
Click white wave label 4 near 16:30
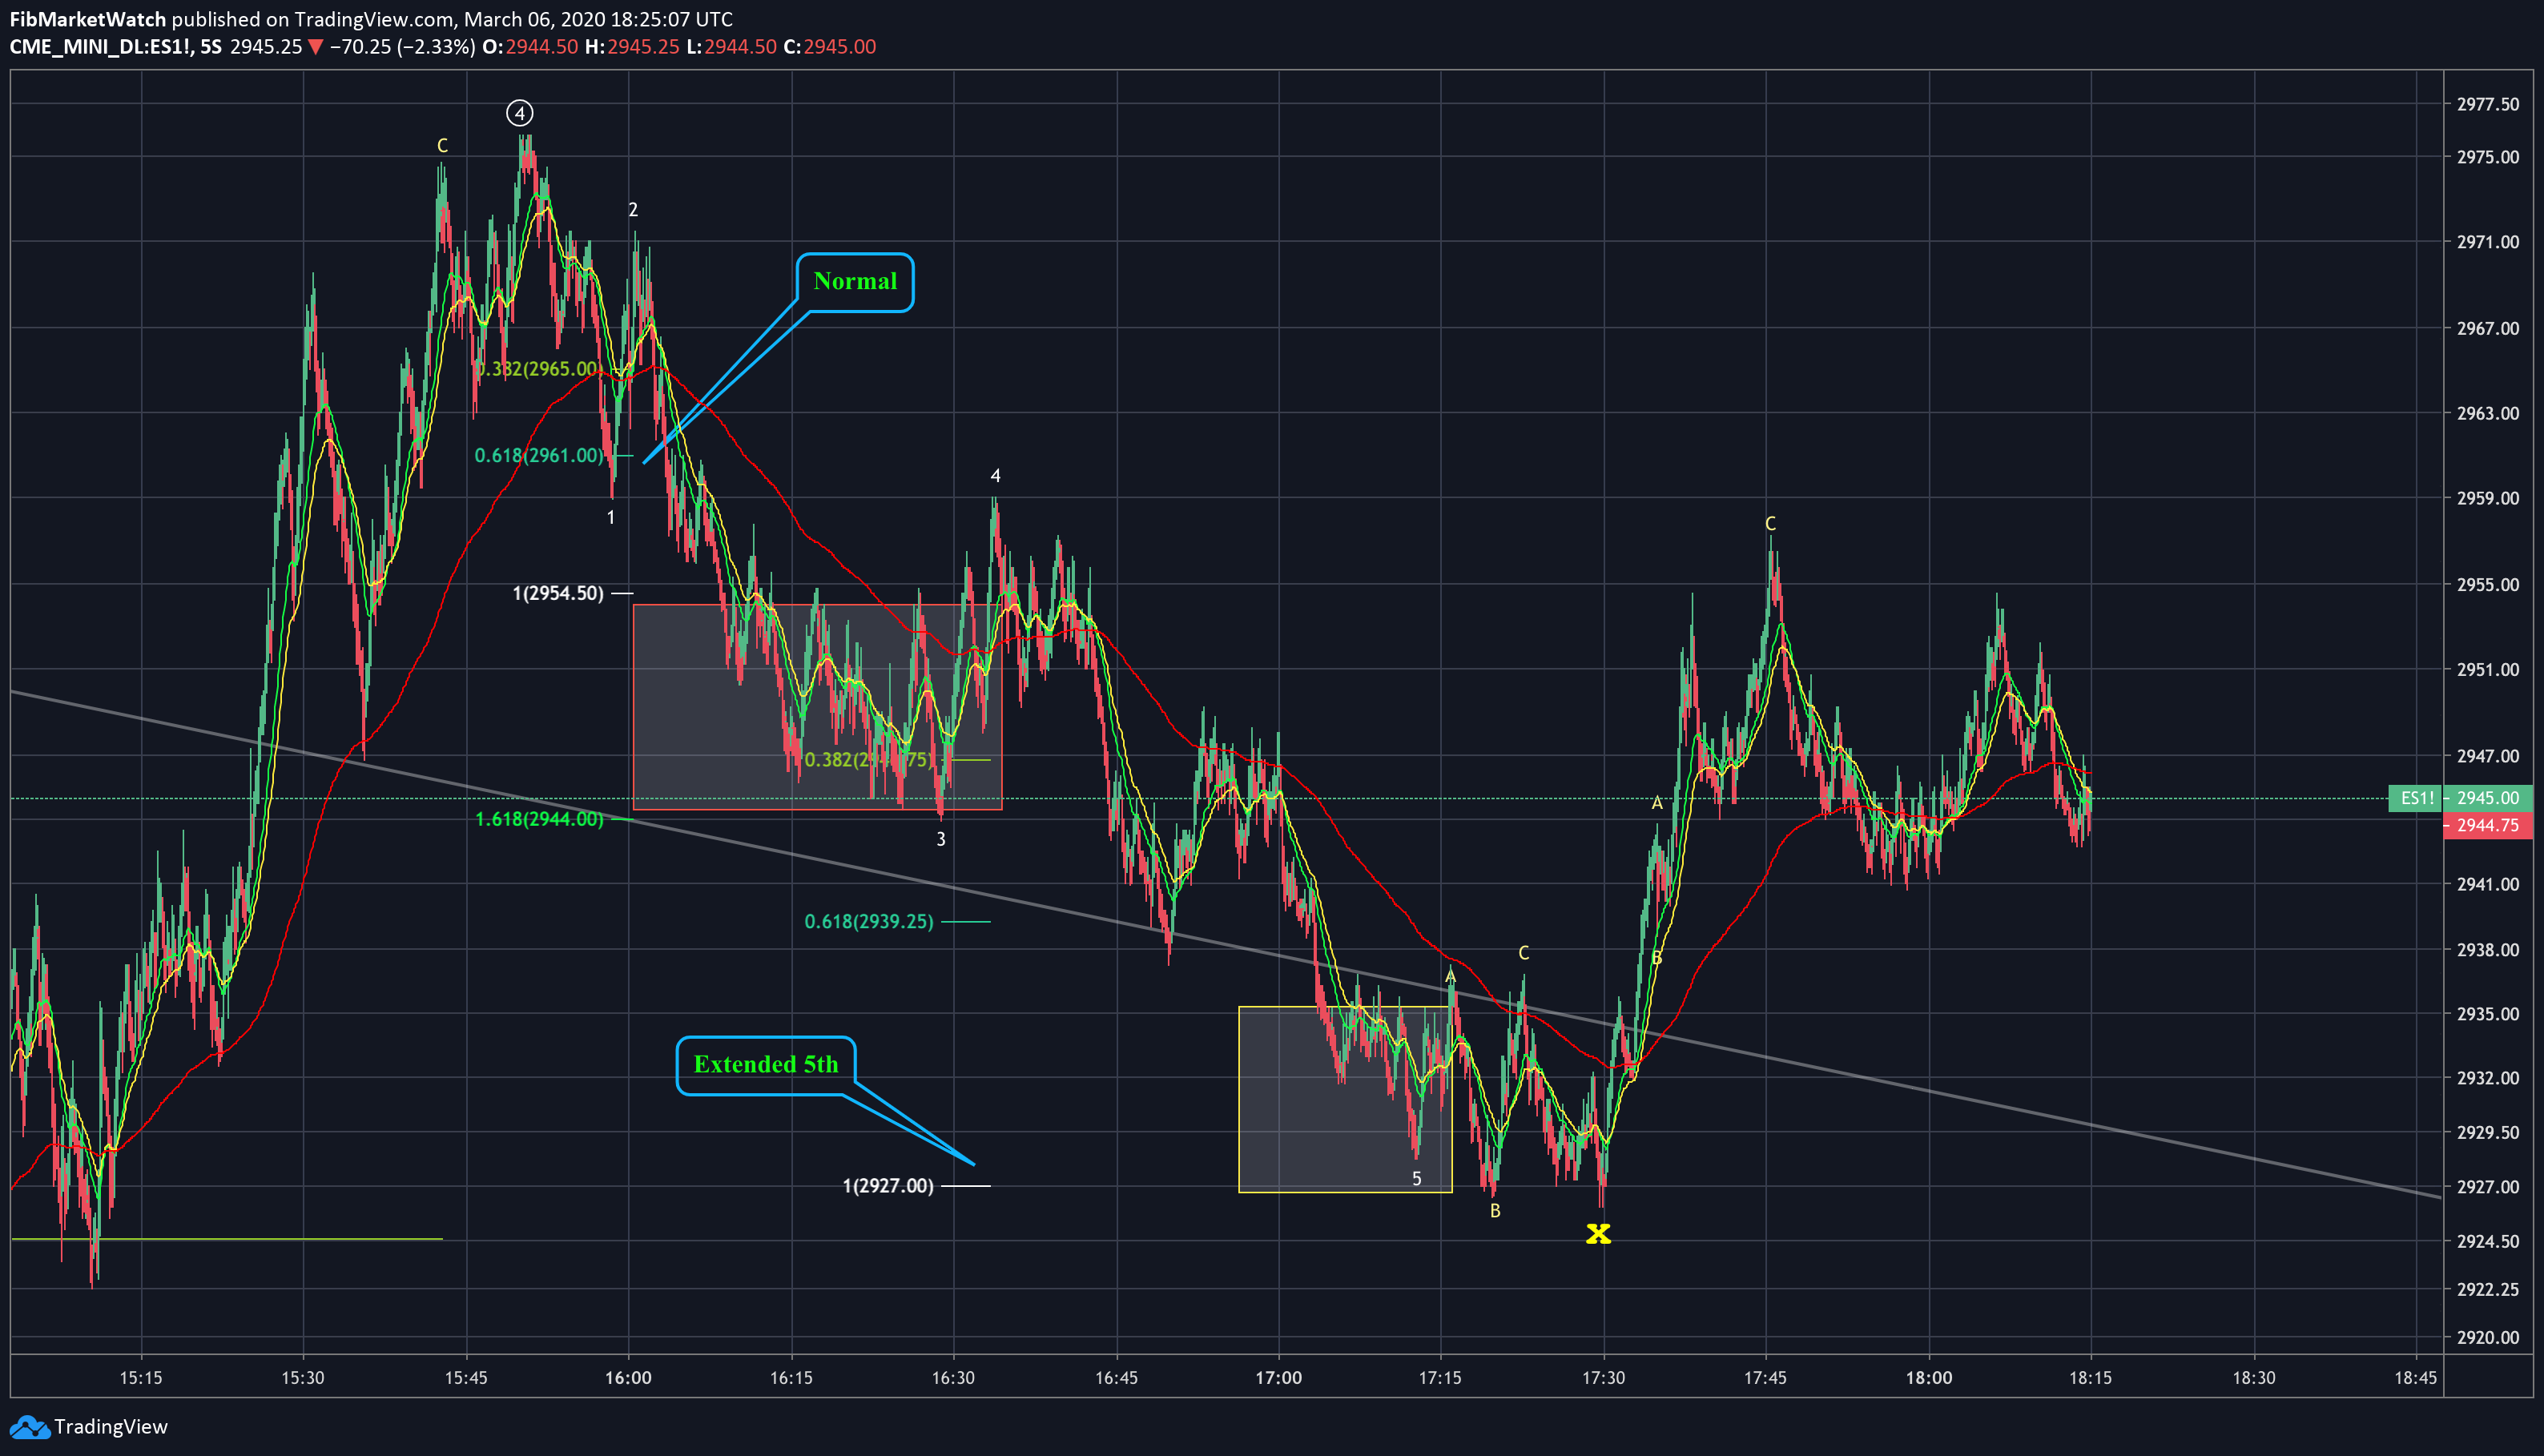click(x=995, y=476)
